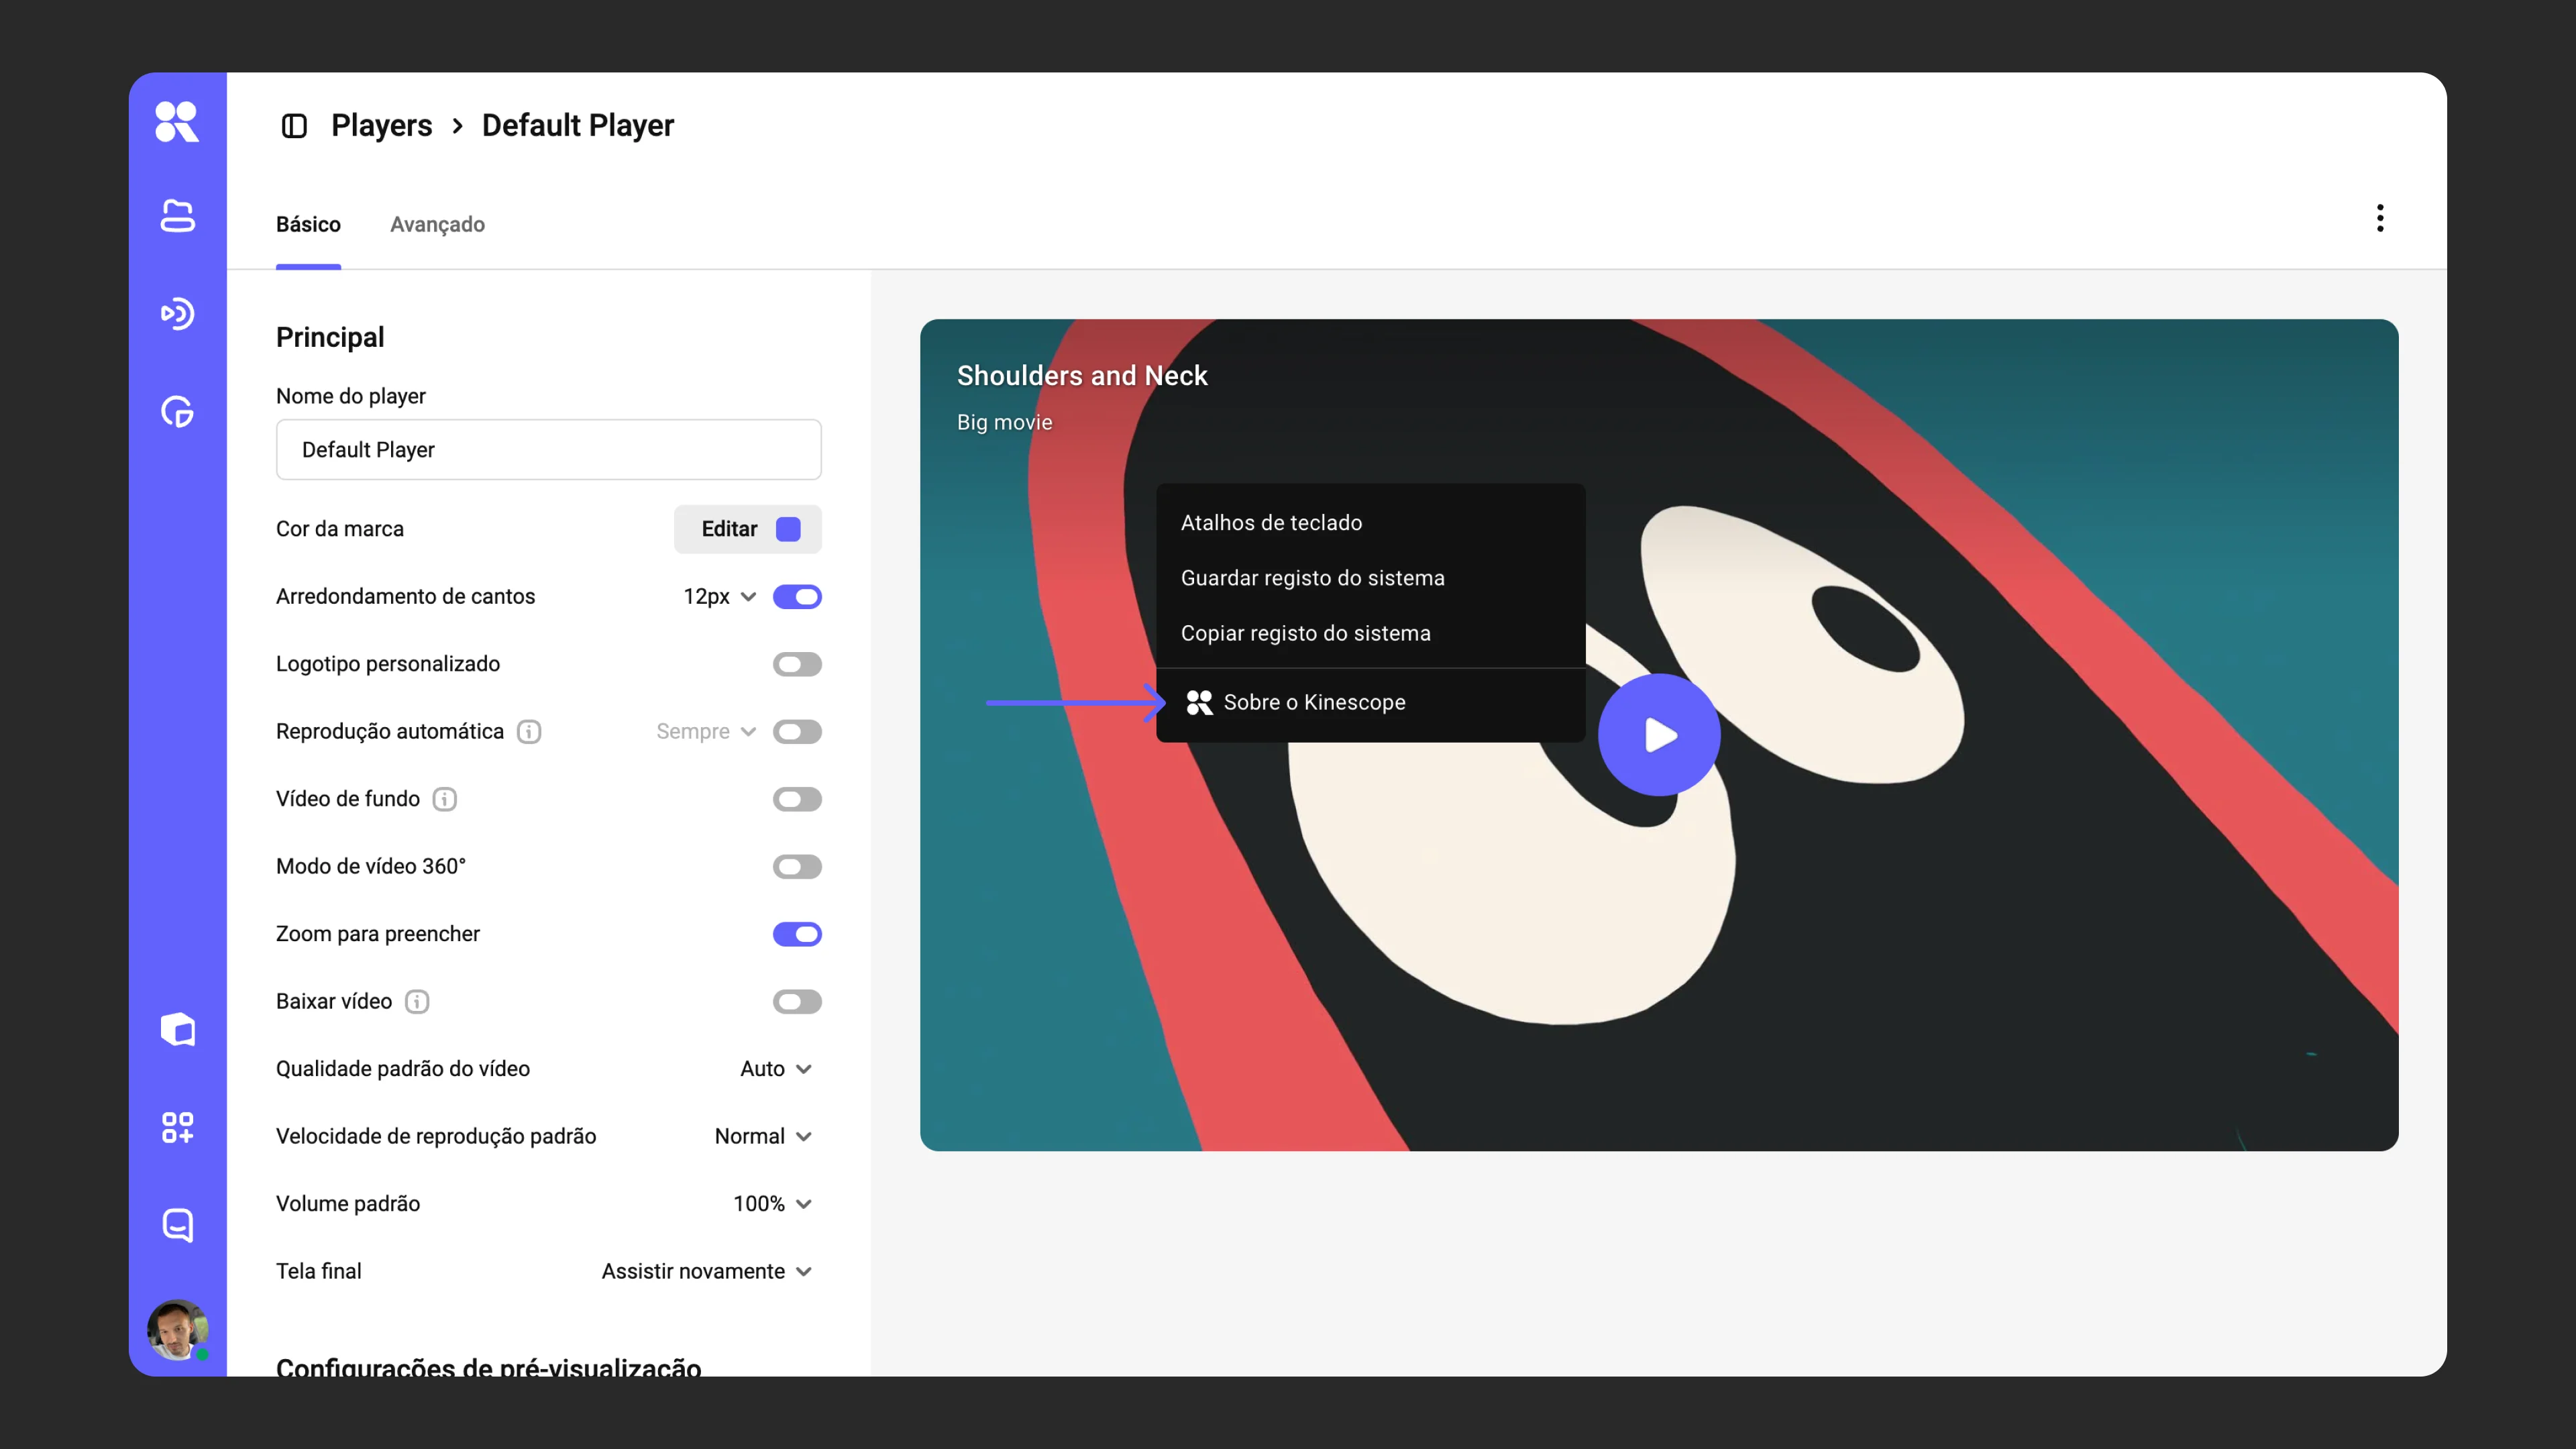Open Tela final Assistir novamente dropdown
The image size is (2576, 1449).
pyautogui.click(x=706, y=1272)
